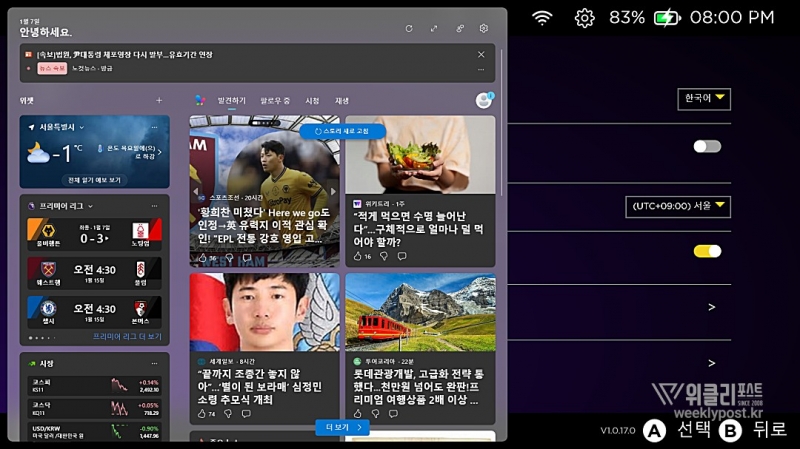The width and height of the screenshot is (800, 449).
Task: Open the profile avatar in widgets feed
Action: point(484,100)
